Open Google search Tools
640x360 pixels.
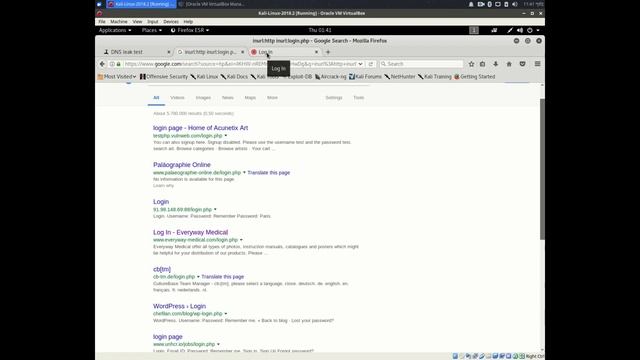(x=359, y=98)
